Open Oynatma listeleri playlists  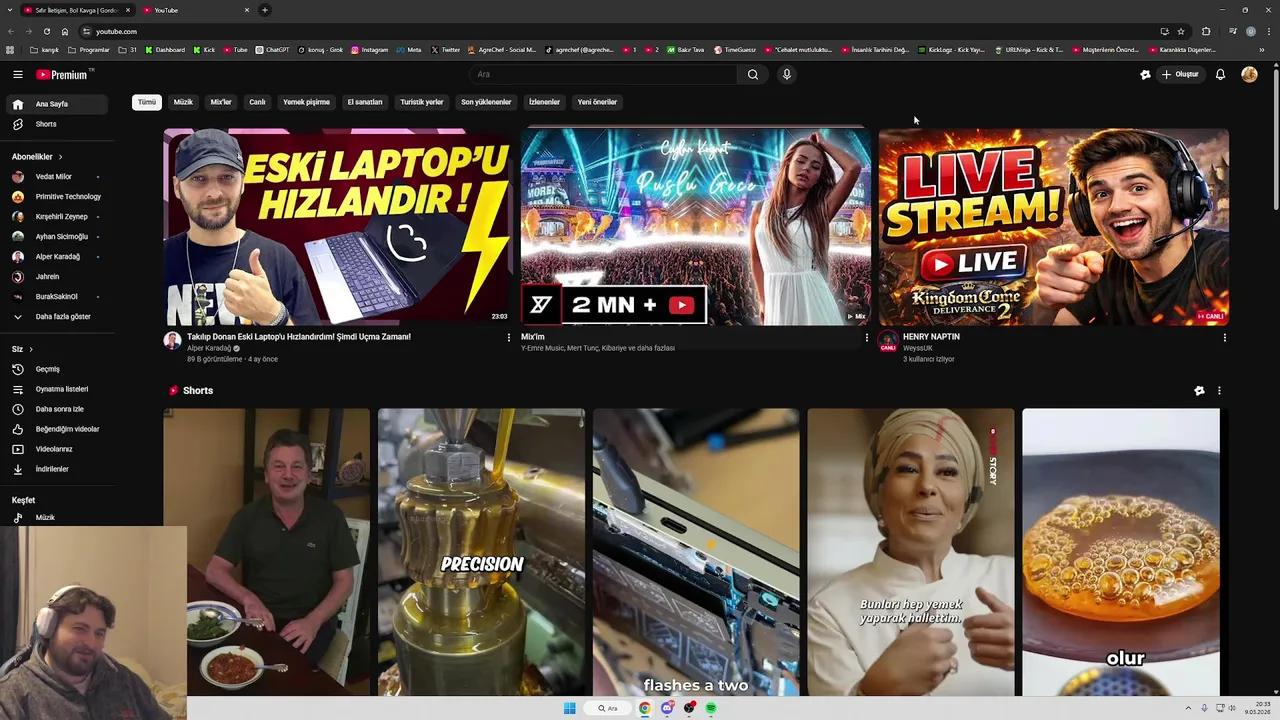click(56, 389)
